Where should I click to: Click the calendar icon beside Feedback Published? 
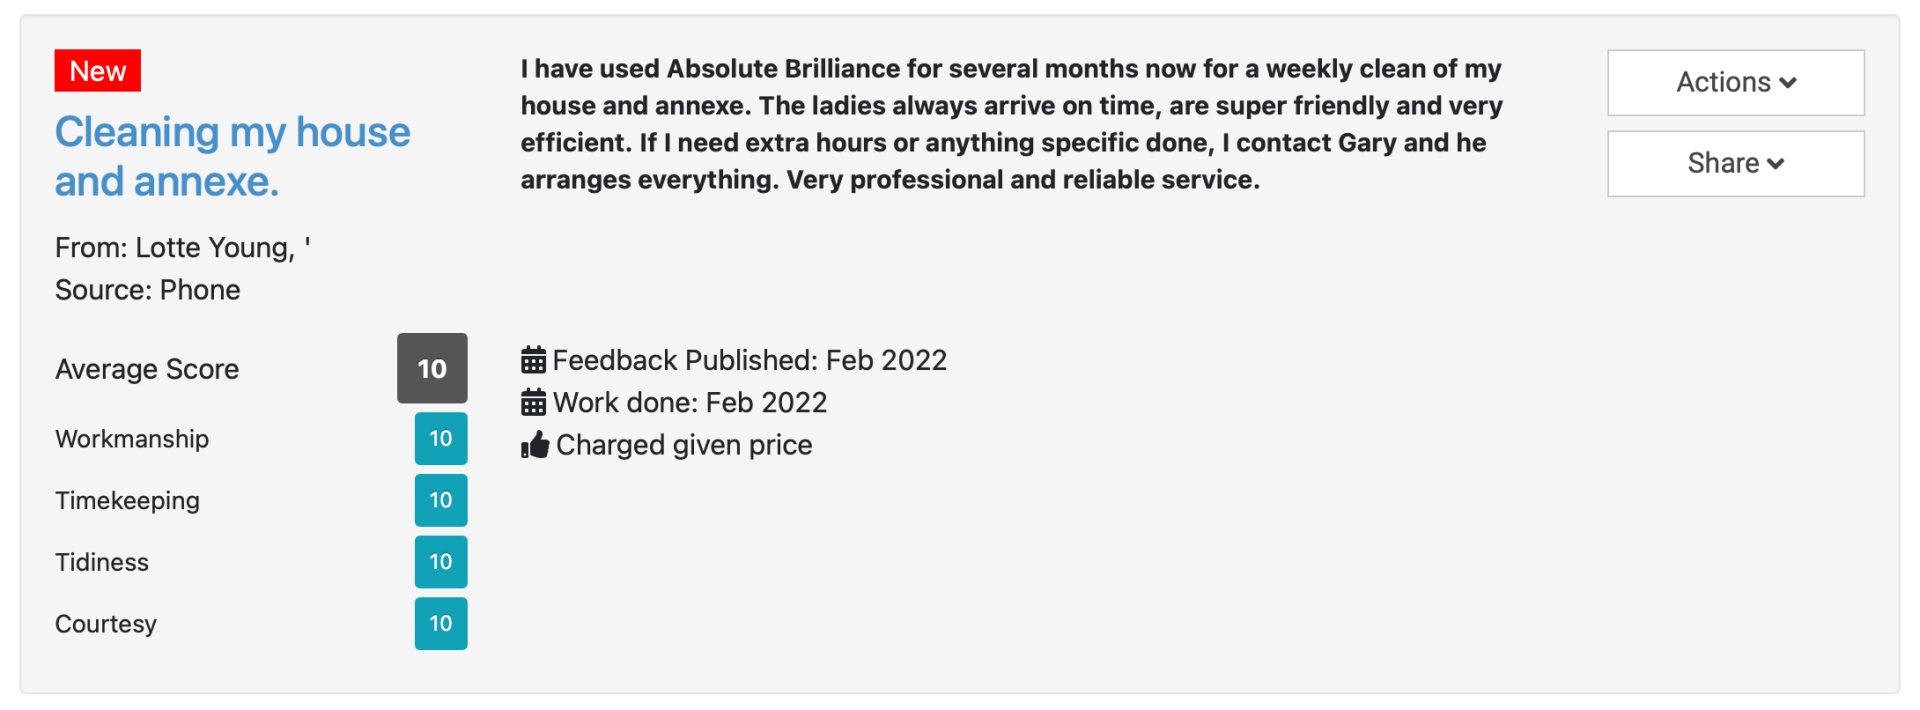(533, 360)
